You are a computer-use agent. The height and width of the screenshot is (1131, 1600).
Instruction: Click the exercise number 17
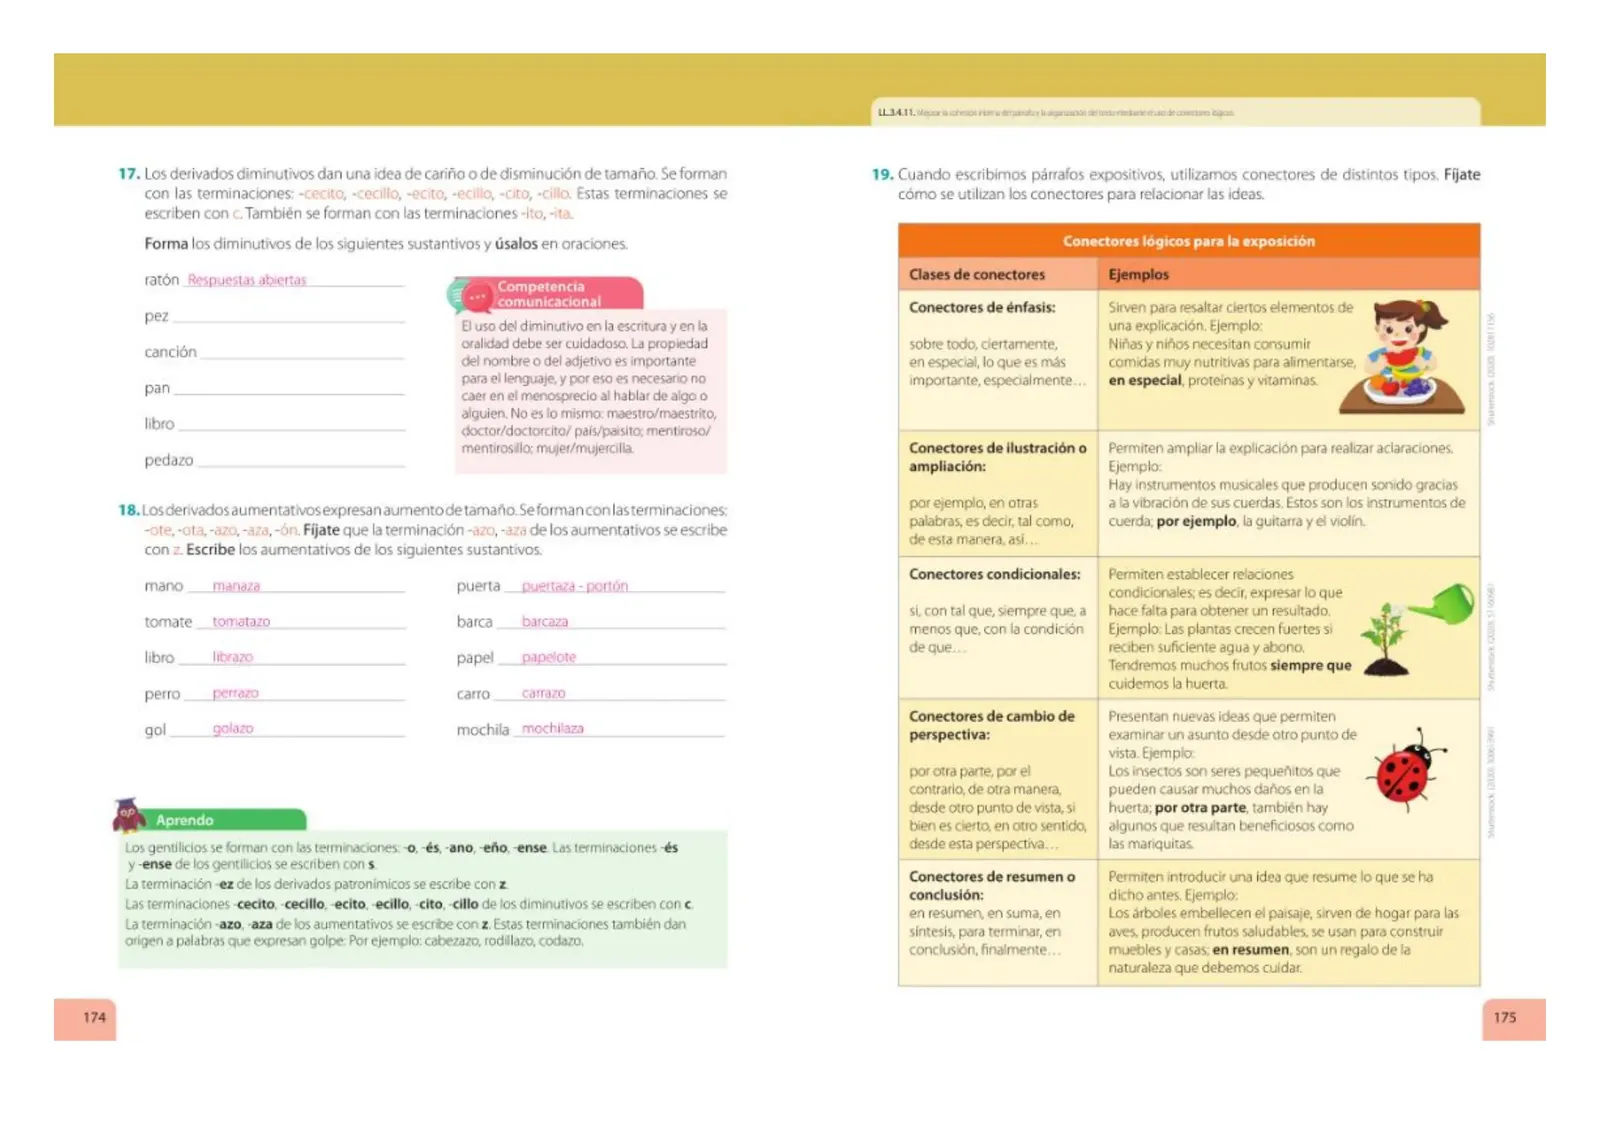[x=129, y=174]
